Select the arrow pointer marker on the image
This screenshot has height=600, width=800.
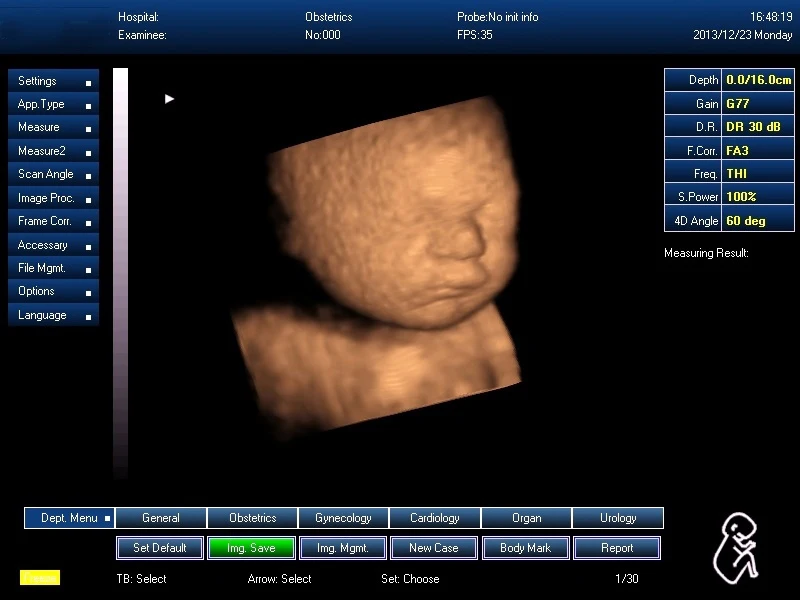(x=169, y=99)
